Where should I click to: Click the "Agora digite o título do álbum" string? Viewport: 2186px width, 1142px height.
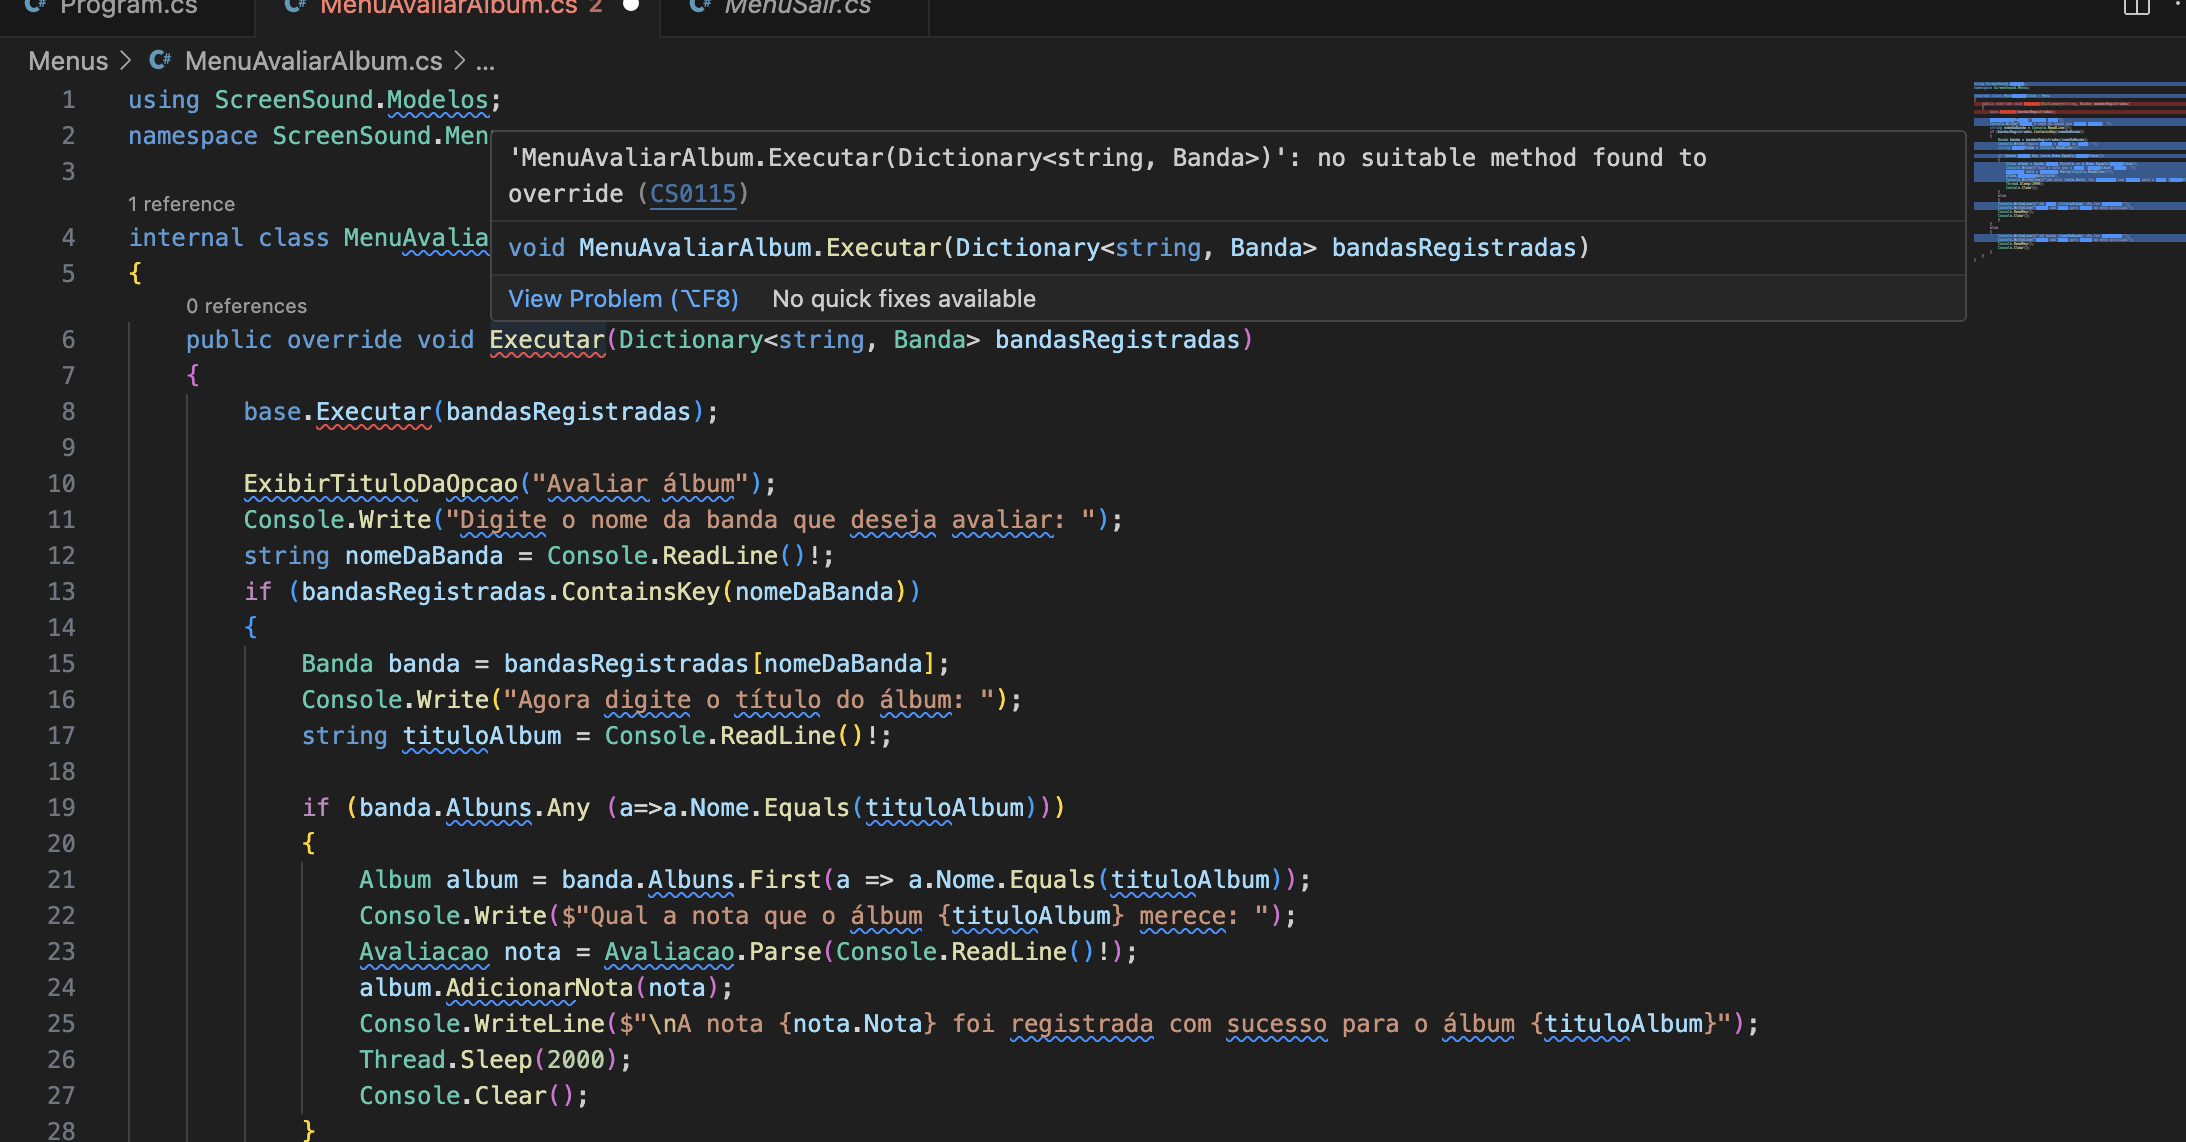(x=748, y=700)
